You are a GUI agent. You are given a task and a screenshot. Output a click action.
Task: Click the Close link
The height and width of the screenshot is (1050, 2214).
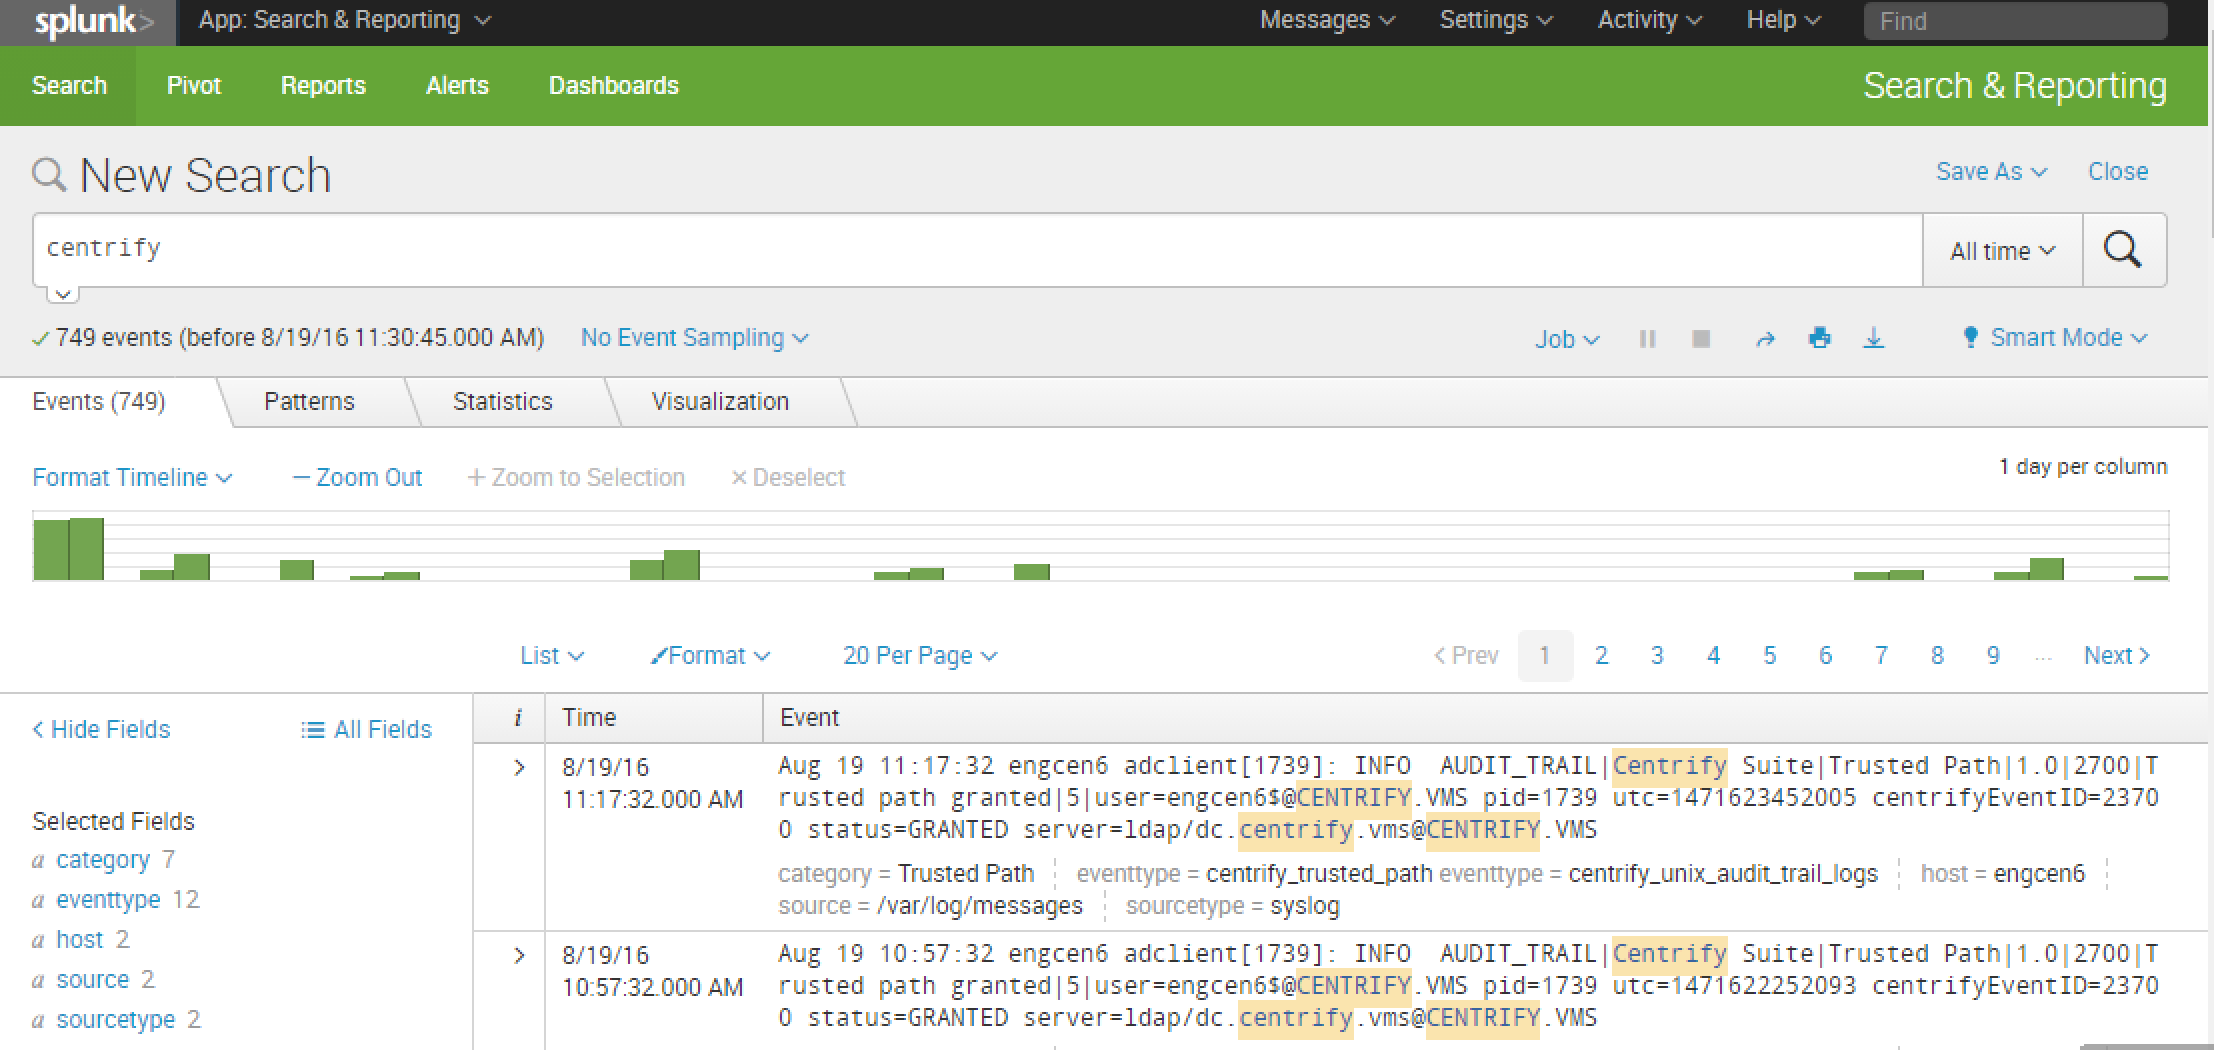tap(2118, 172)
